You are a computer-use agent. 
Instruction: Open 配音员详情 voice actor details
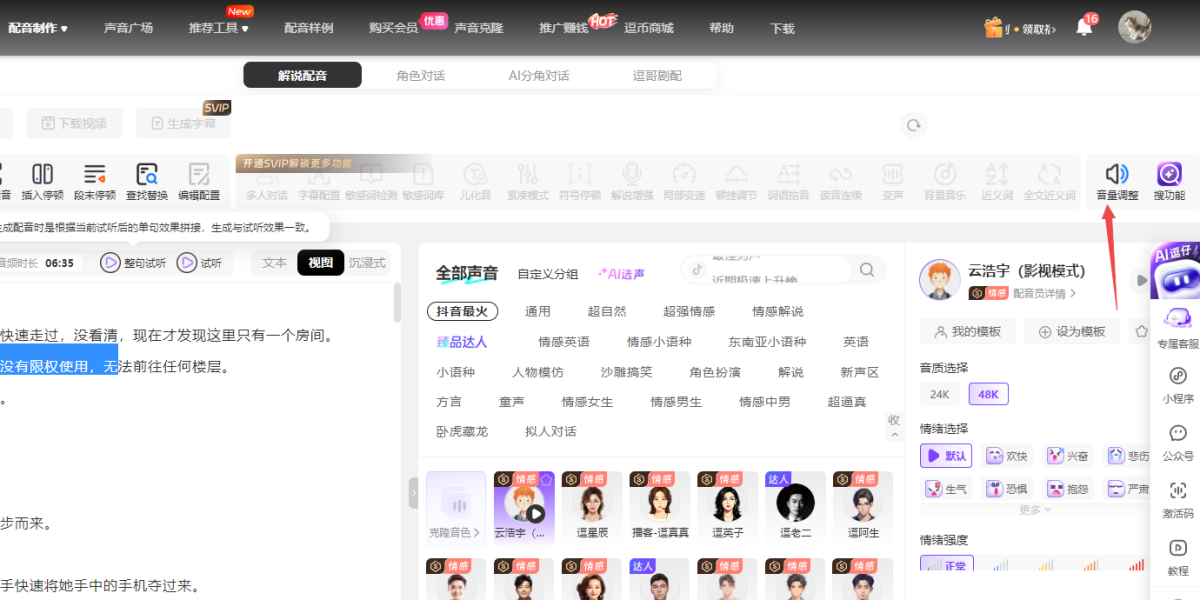click(1044, 293)
